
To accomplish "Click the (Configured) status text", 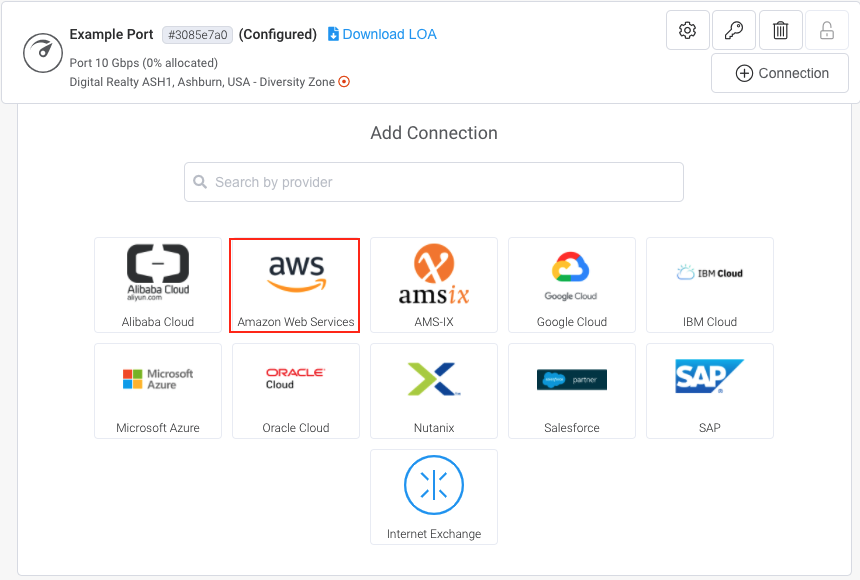I will (x=278, y=35).
